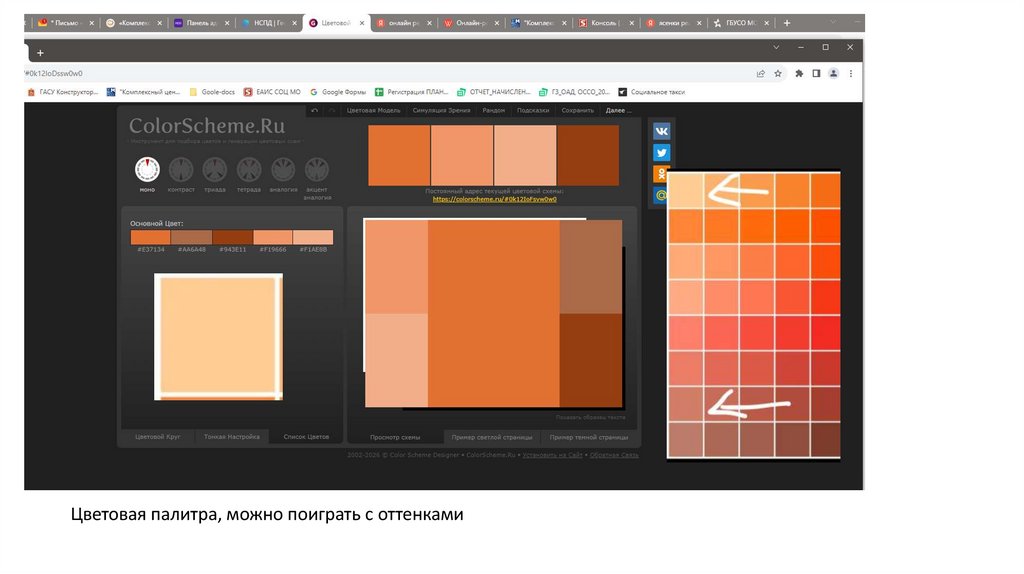Screen dimensions: 1024x574
Task: Click the plus button on the dark title bar
Action: 40,53
